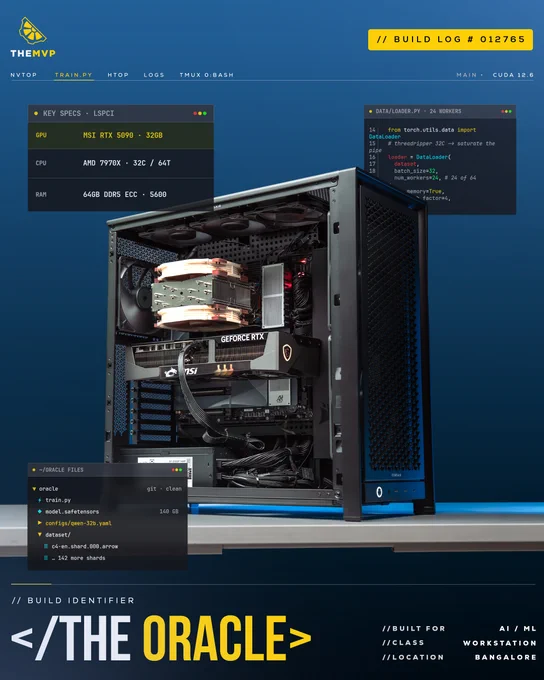Screen dimensions: 544x680
Task: Click the WORKSTATION value
Action: 500,643
